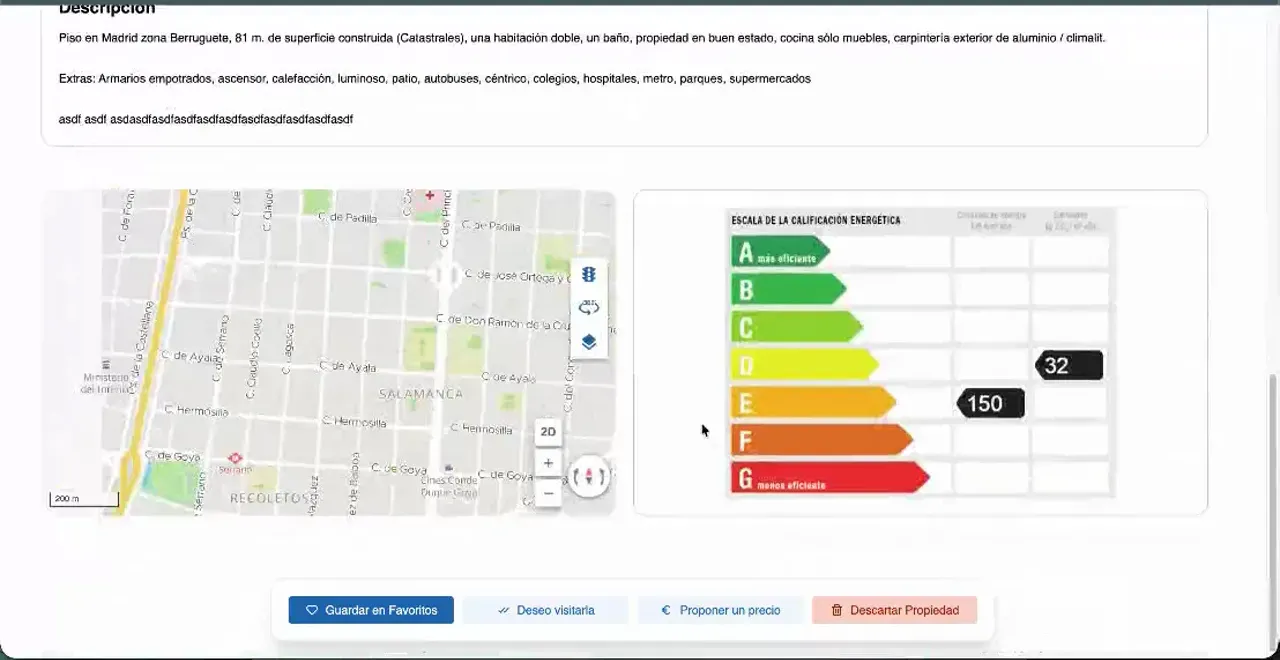Image resolution: width=1280 pixels, height=660 pixels.
Task: Zoom in on the map
Action: point(548,464)
